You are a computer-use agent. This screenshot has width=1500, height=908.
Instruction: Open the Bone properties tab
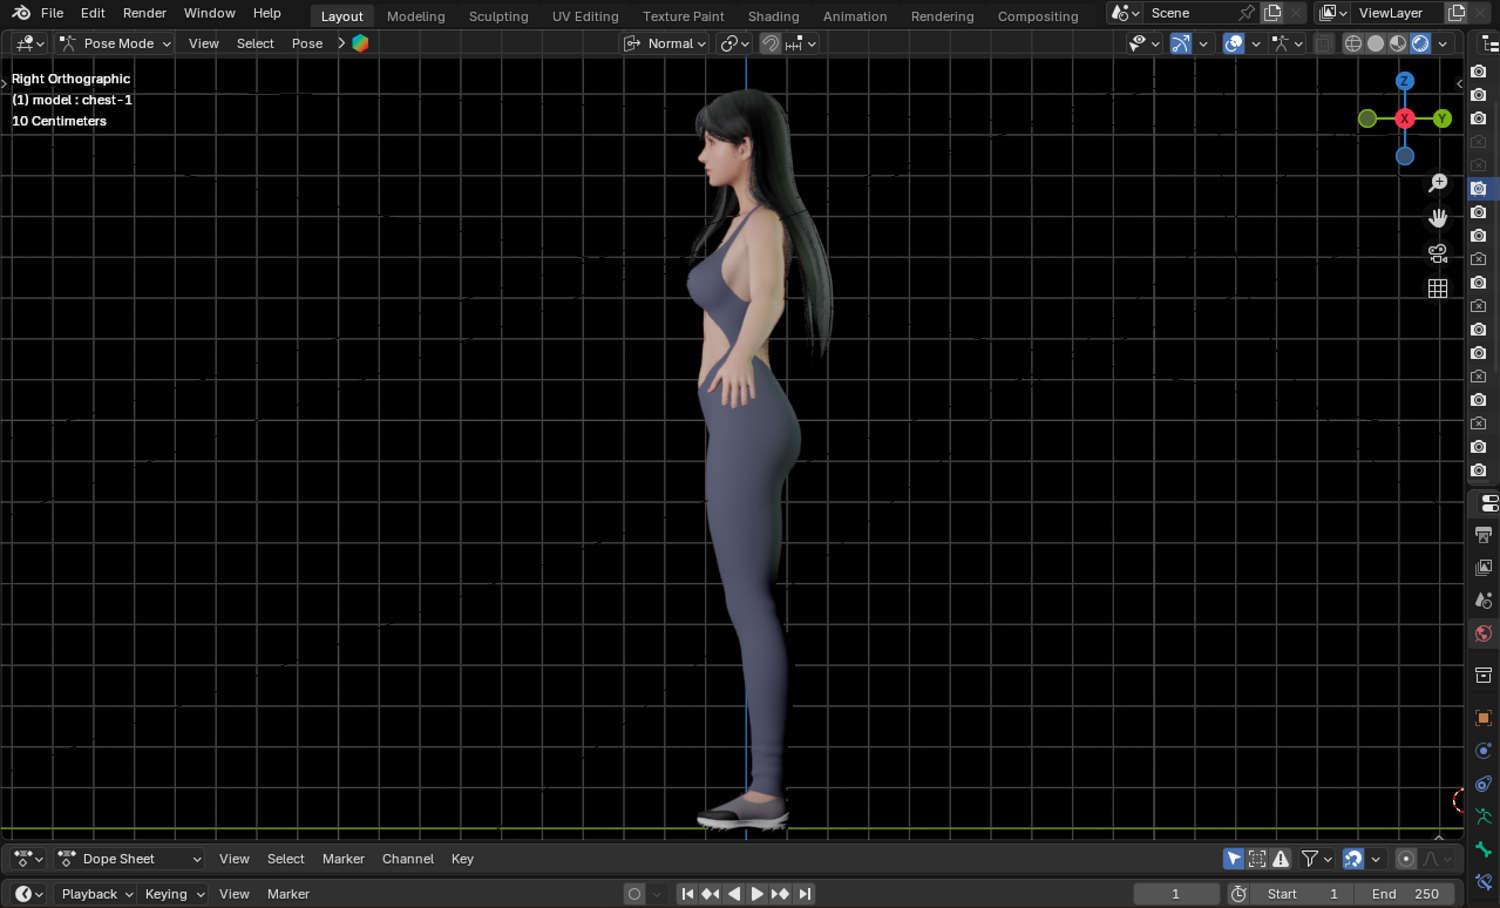pos(1484,850)
